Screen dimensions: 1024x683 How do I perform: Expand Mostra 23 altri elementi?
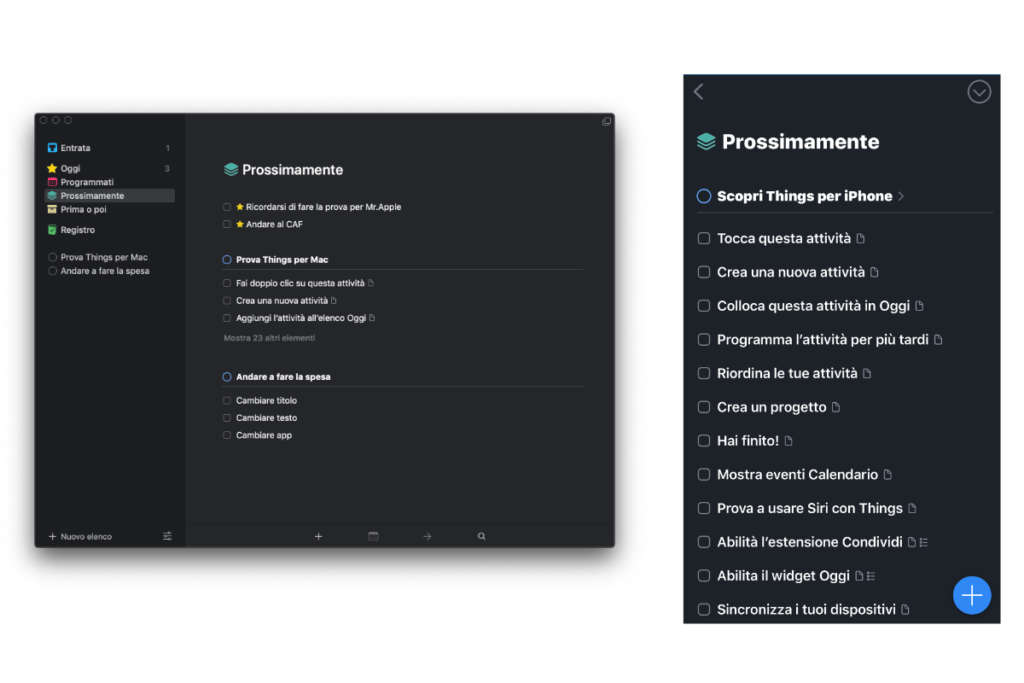[269, 338]
